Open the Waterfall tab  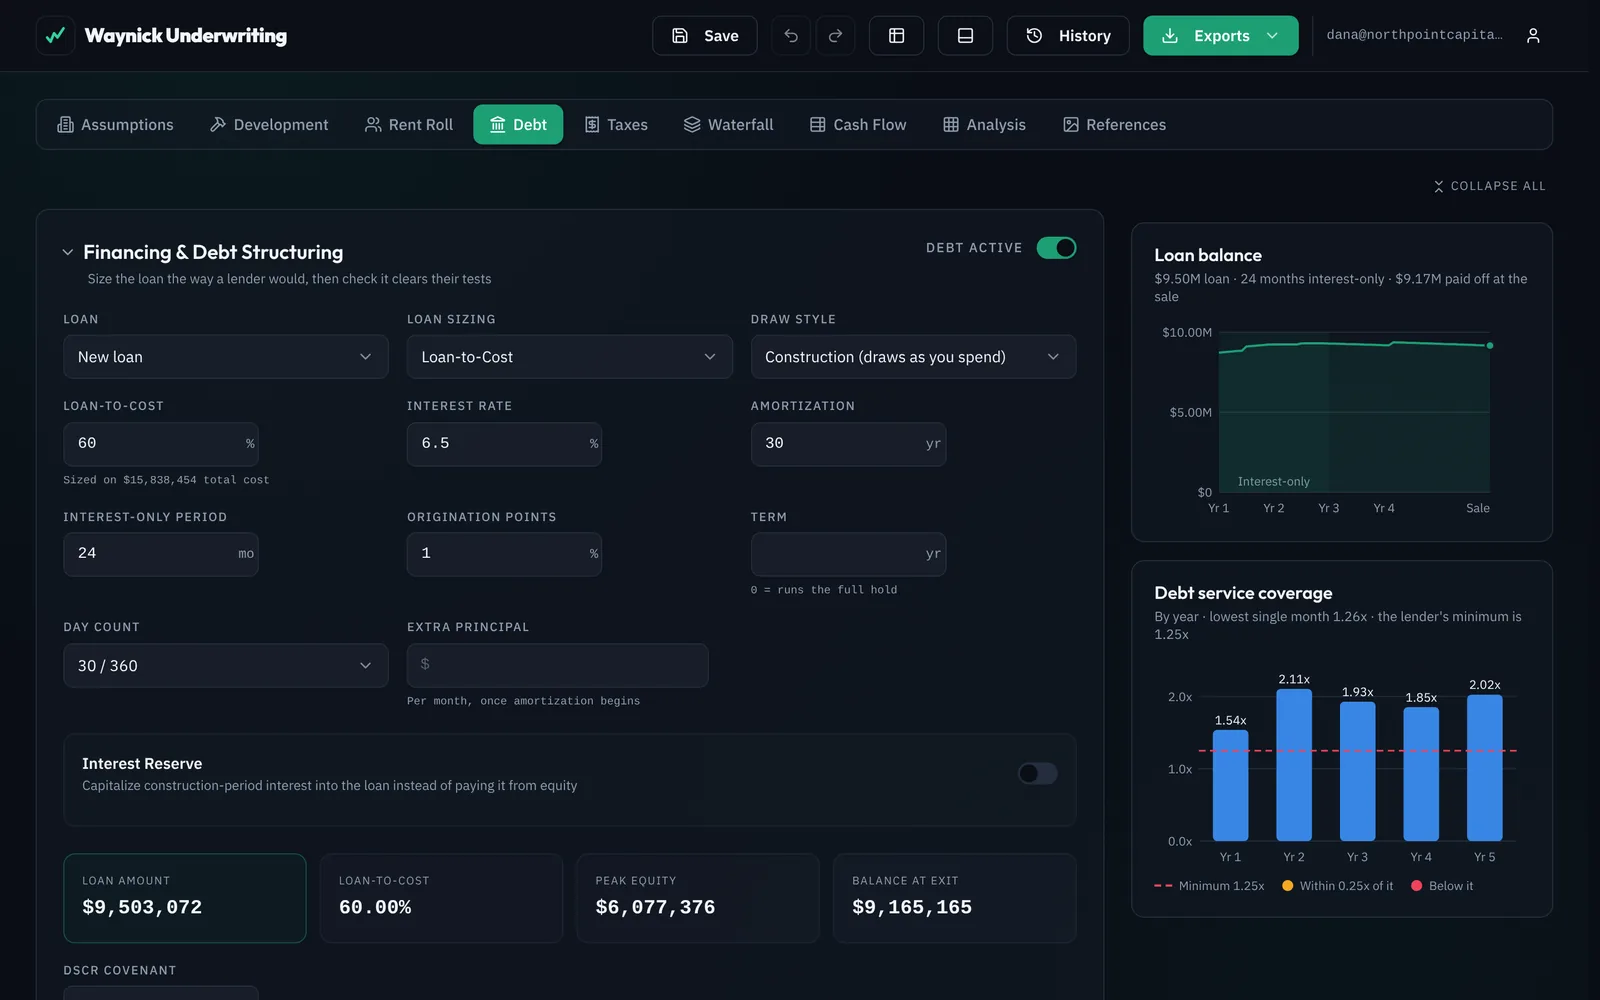[729, 125]
